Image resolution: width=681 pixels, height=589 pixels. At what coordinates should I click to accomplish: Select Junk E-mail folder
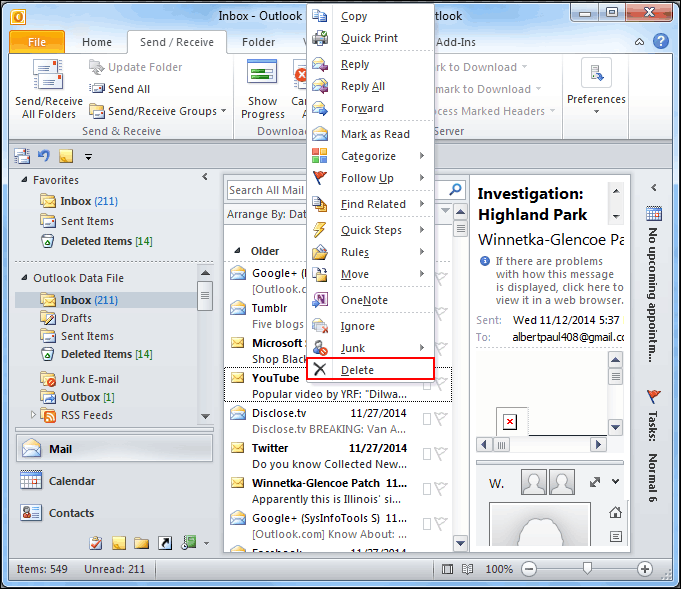(89, 379)
